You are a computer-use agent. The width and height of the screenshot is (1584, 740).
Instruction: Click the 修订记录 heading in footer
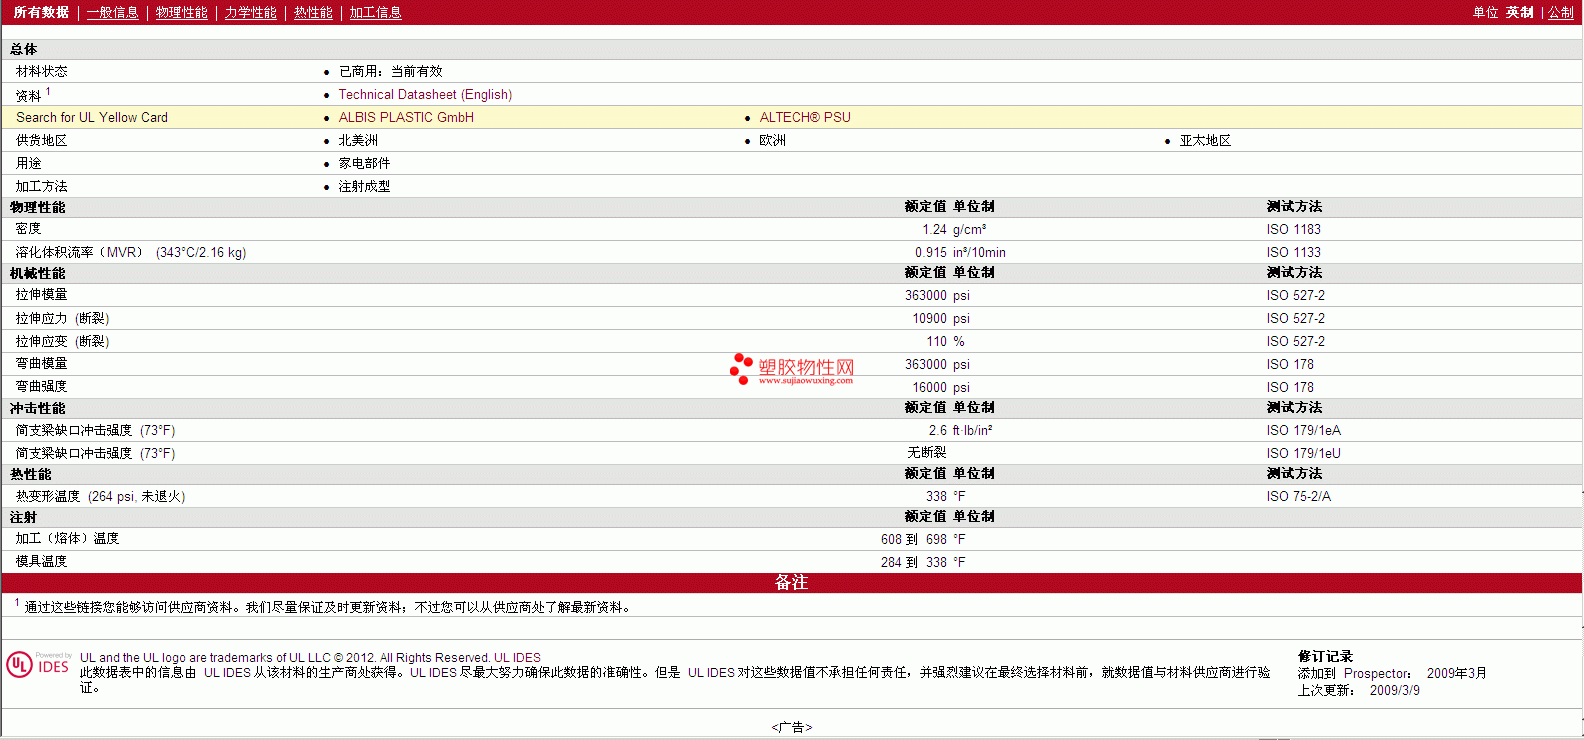pos(1325,656)
